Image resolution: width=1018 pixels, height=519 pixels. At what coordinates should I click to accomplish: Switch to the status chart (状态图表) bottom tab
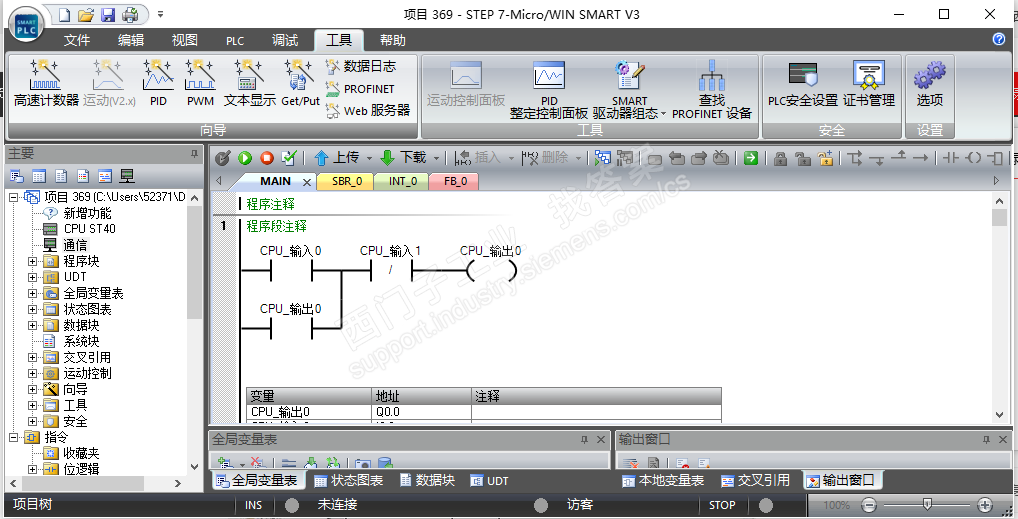click(349, 481)
